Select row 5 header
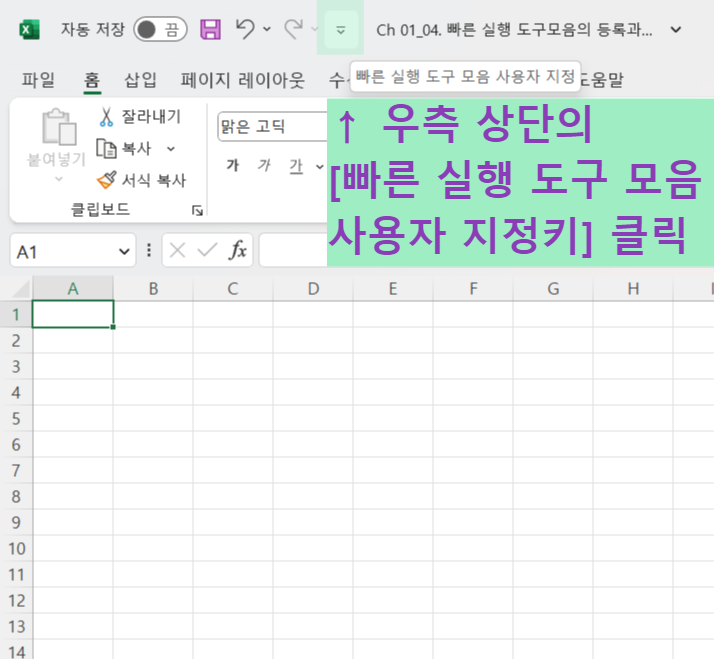 pyautogui.click(x=16, y=418)
